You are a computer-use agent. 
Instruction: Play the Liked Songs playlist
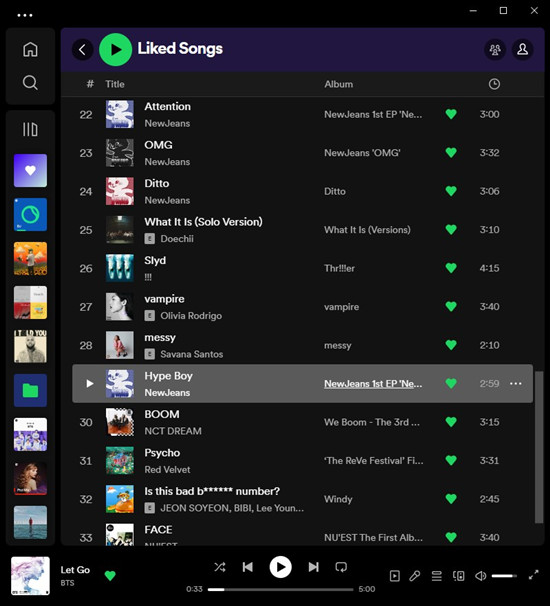[x=116, y=49]
